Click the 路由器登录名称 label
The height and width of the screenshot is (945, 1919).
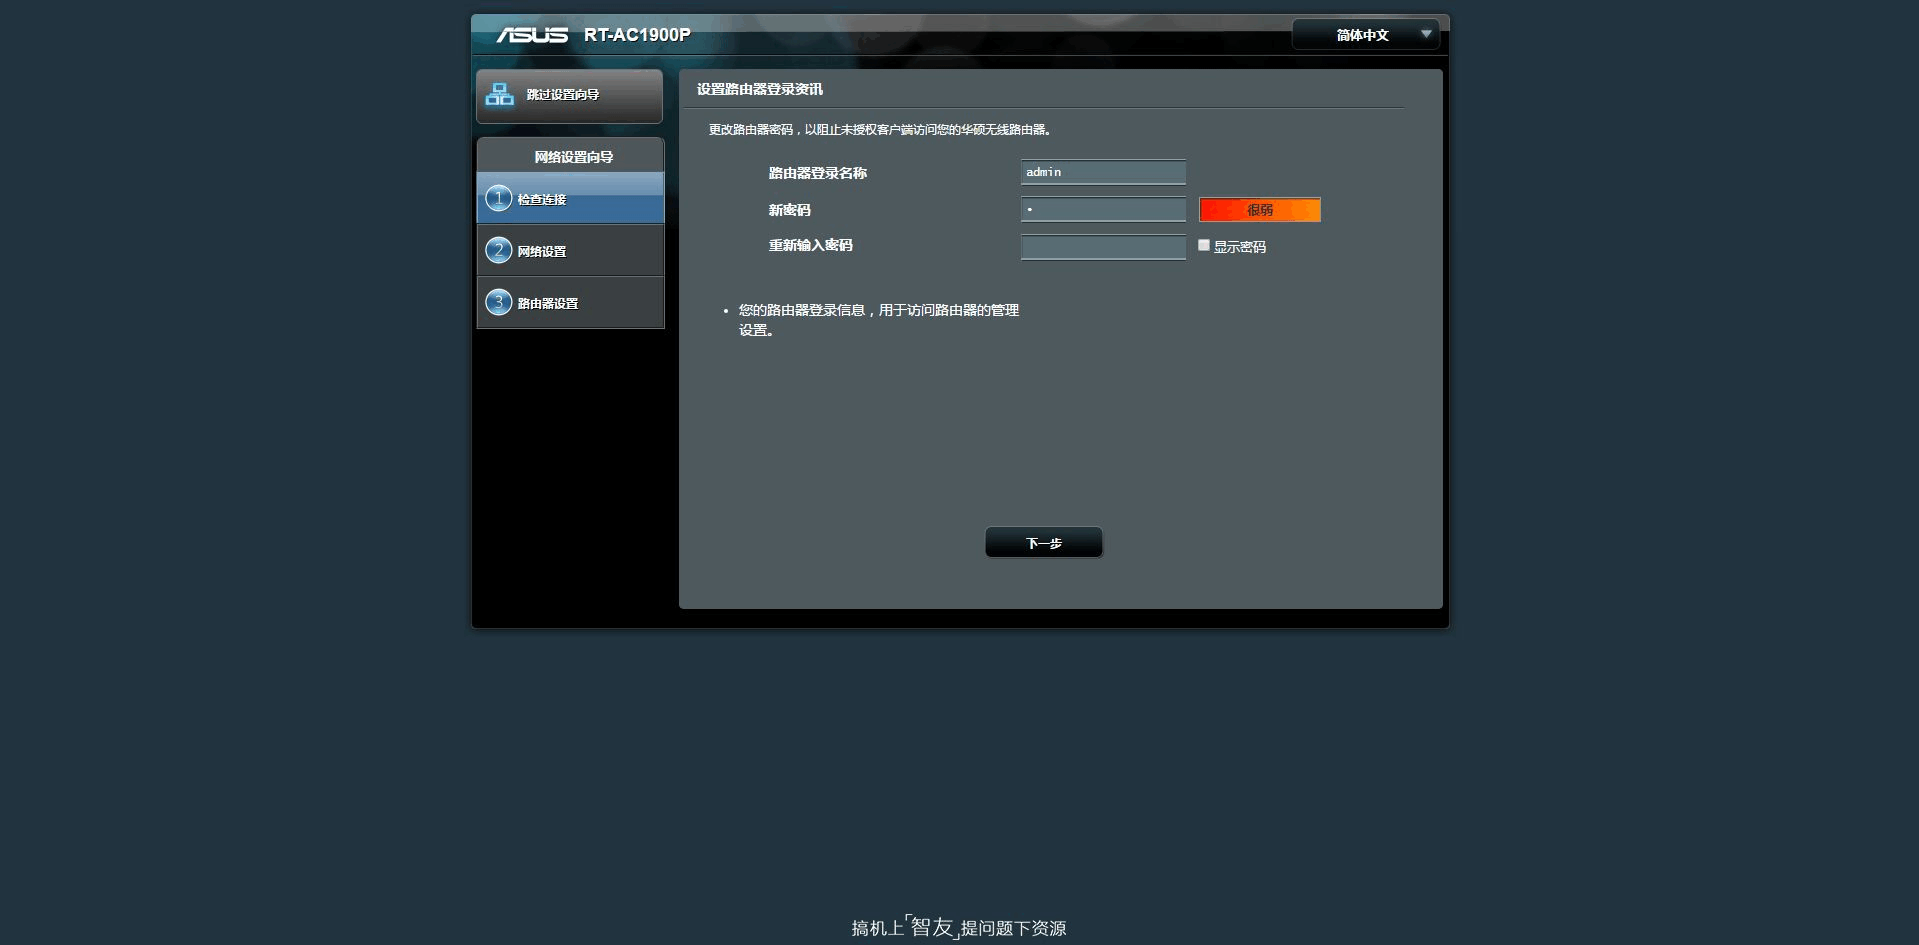coord(817,173)
